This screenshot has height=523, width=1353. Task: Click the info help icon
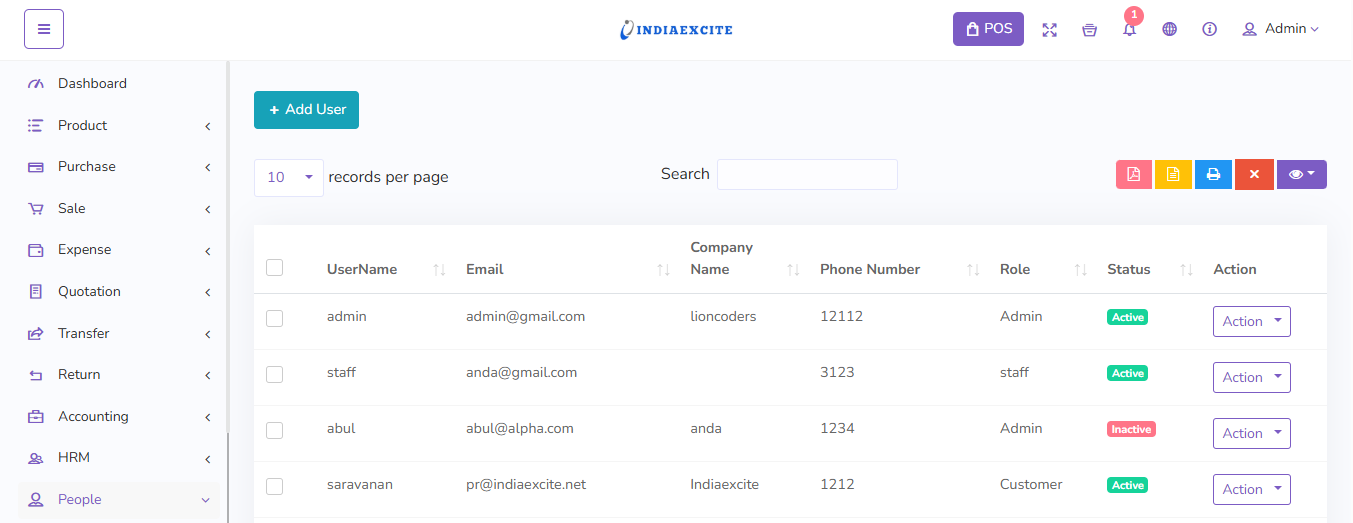(1209, 30)
